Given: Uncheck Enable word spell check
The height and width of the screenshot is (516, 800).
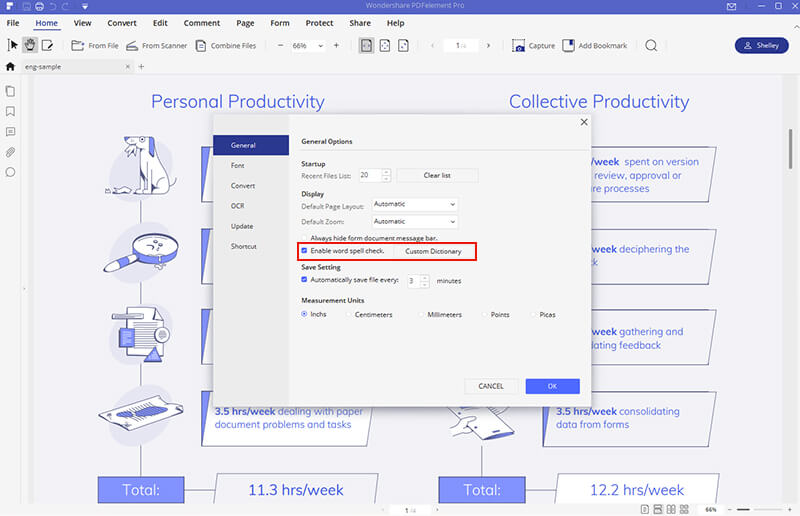Looking at the screenshot, I should [305, 251].
